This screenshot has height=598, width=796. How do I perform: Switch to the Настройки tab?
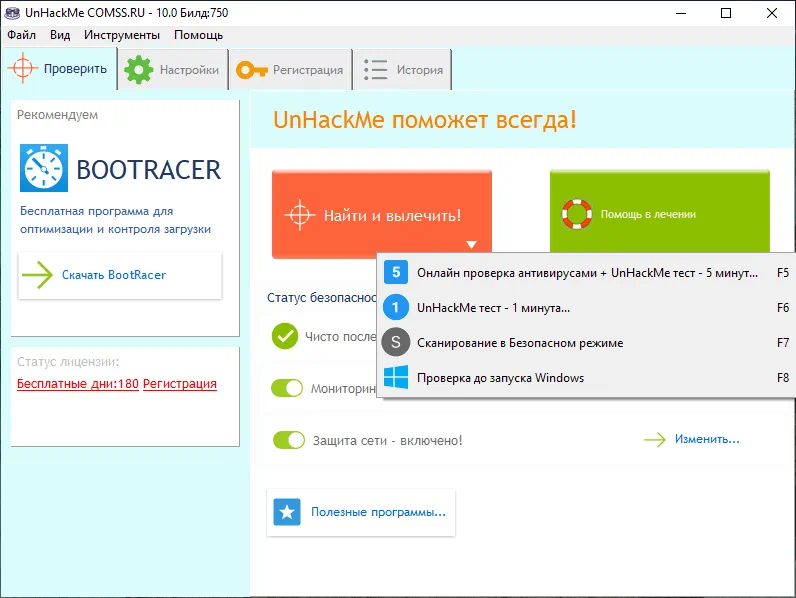tap(173, 70)
